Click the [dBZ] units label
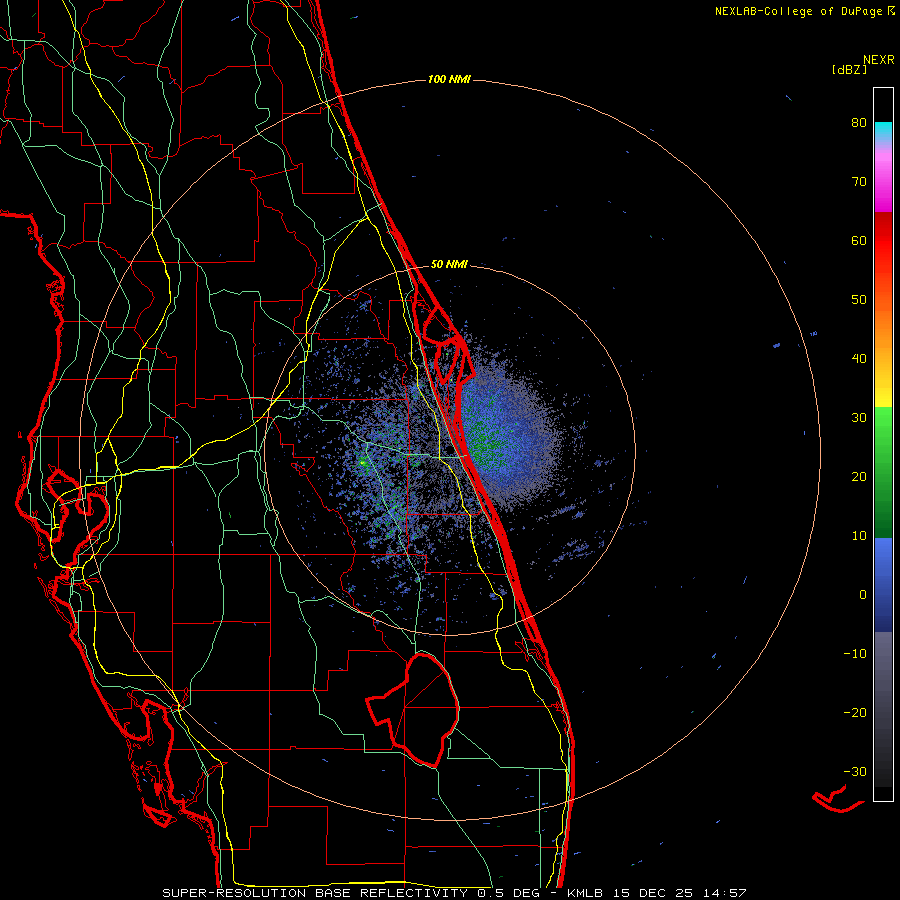 849,69
